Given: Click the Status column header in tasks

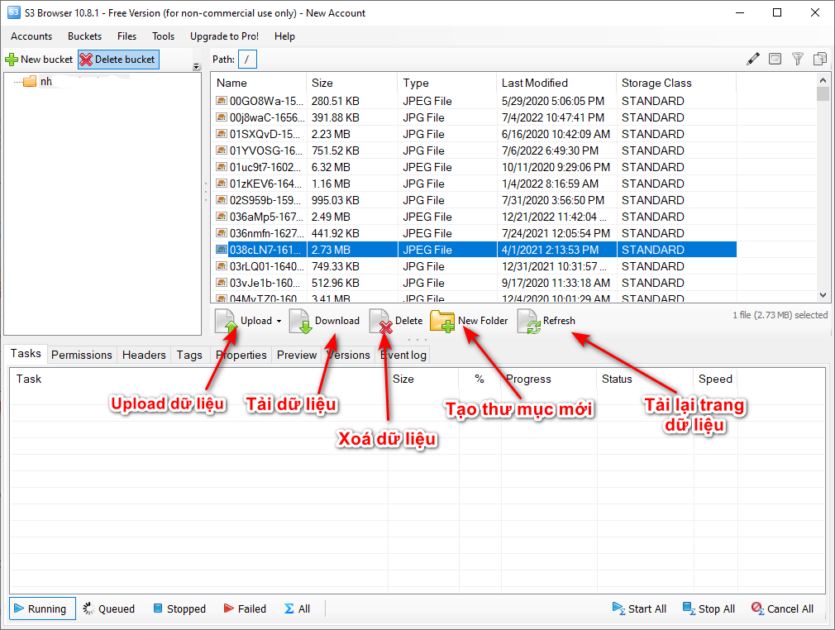Looking at the screenshot, I should click(x=645, y=379).
